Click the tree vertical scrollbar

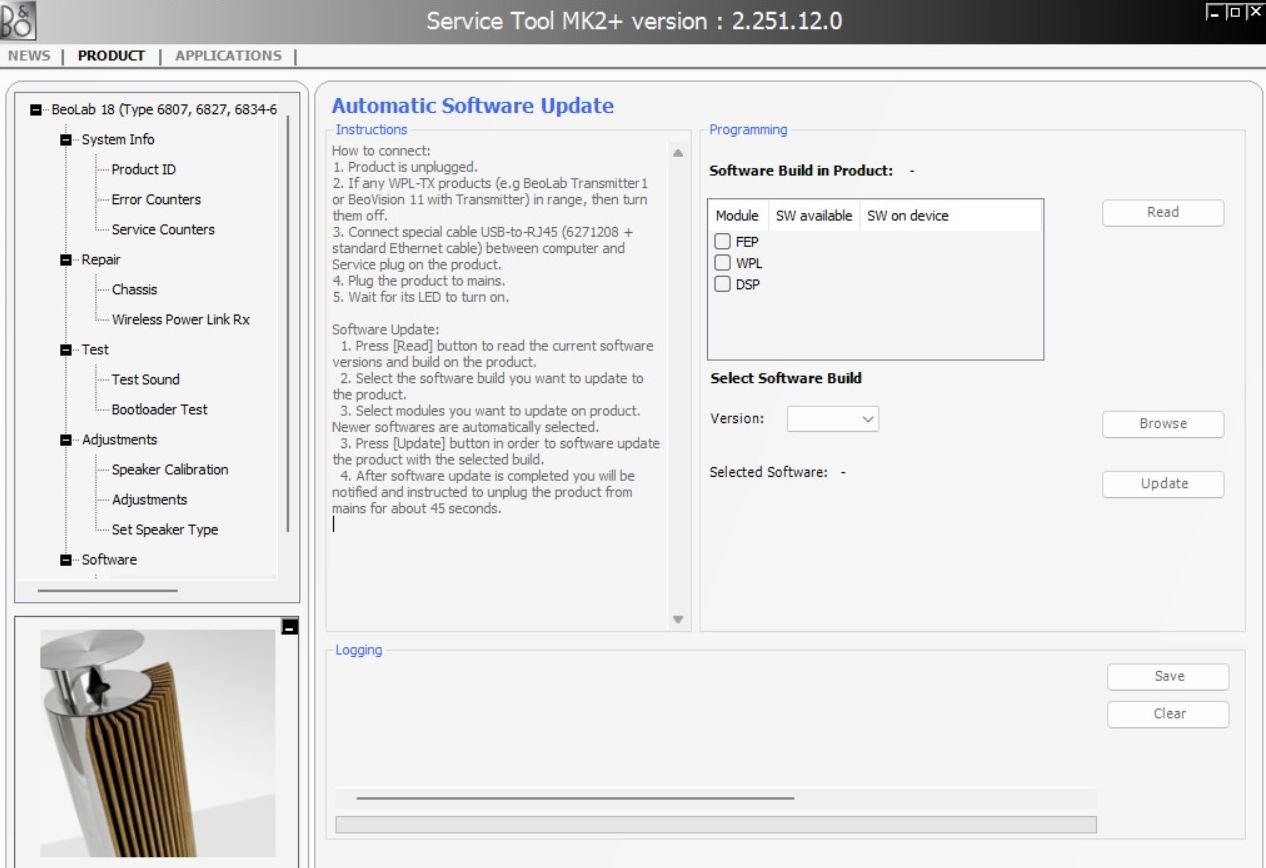[x=289, y=322]
